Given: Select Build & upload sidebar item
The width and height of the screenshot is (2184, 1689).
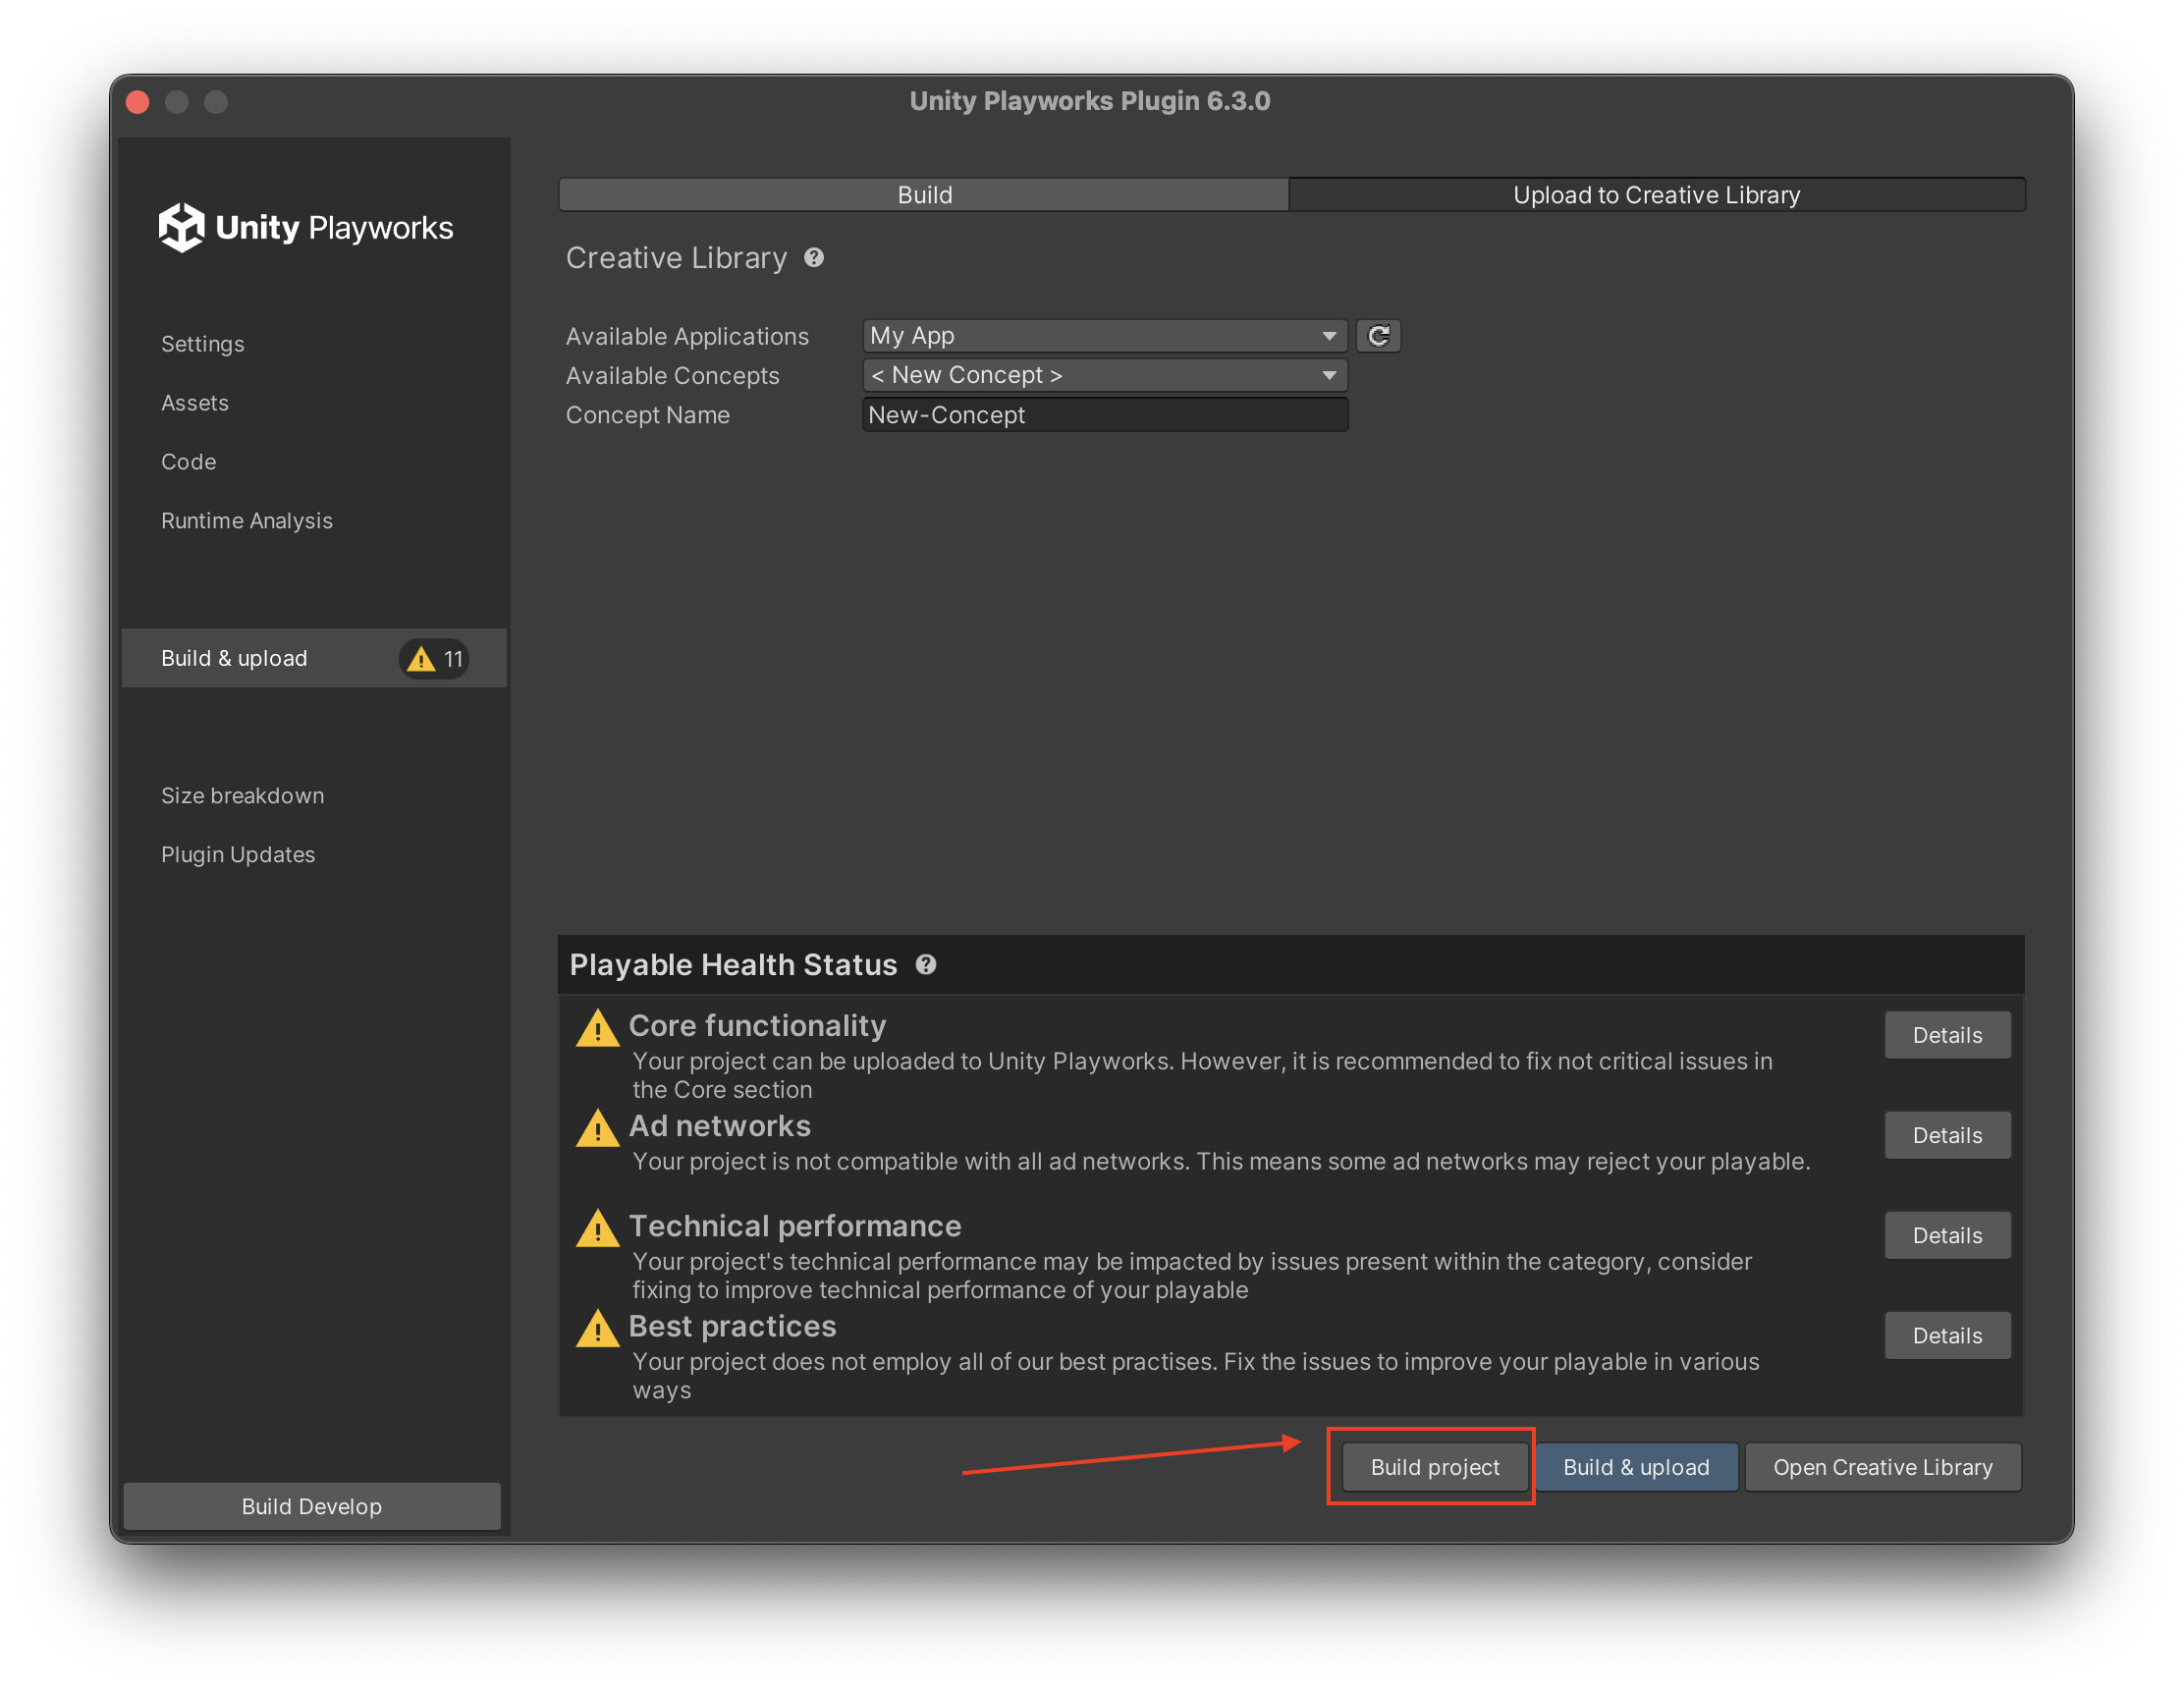Looking at the screenshot, I should pos(314,658).
